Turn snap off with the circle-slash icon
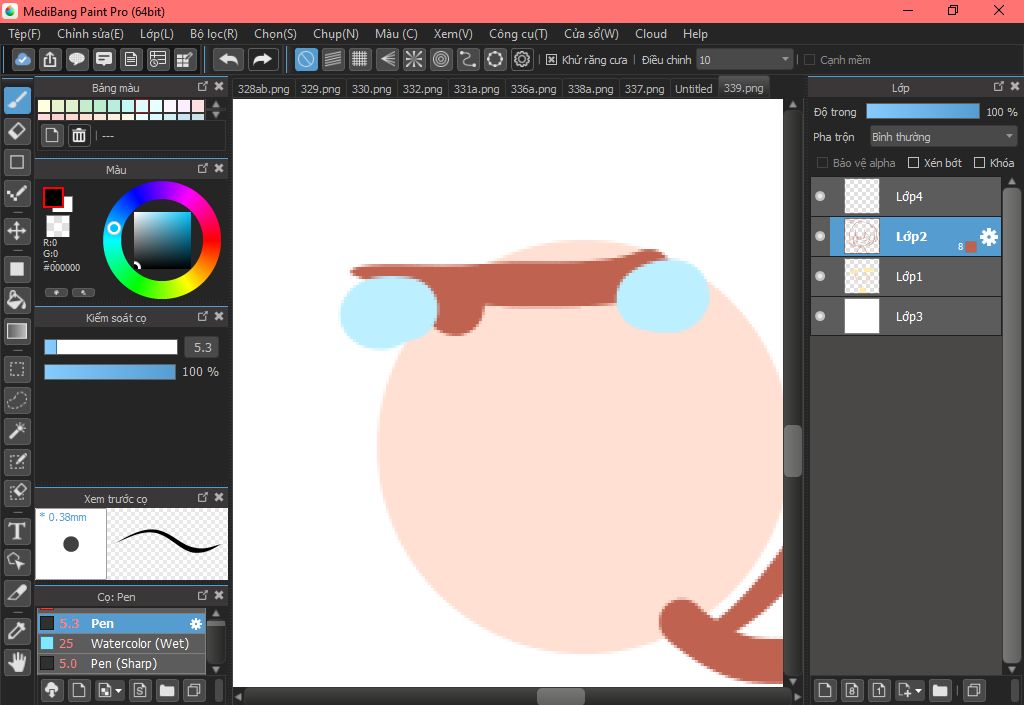The width and height of the screenshot is (1024, 705). pos(306,59)
